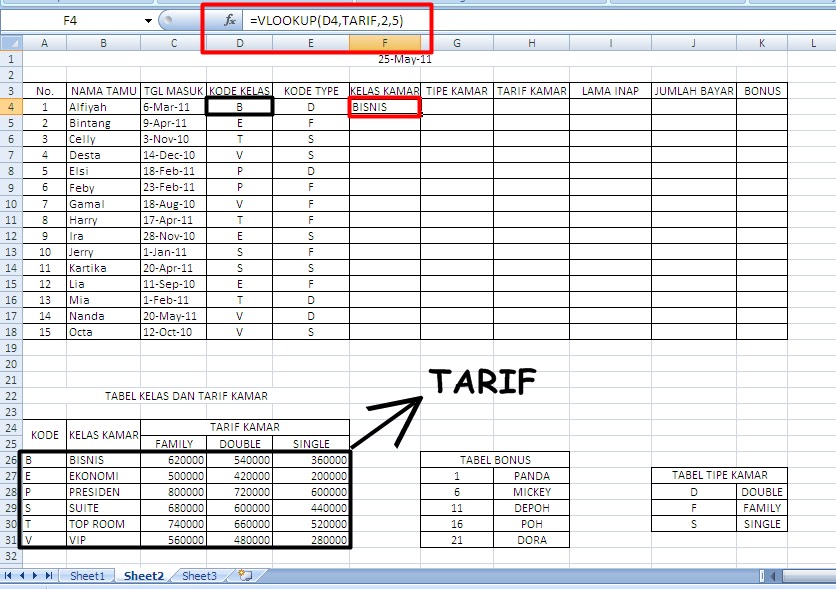This screenshot has height=589, width=836.
Task: Go to the last sheet navigation arrow
Action: click(x=49, y=576)
